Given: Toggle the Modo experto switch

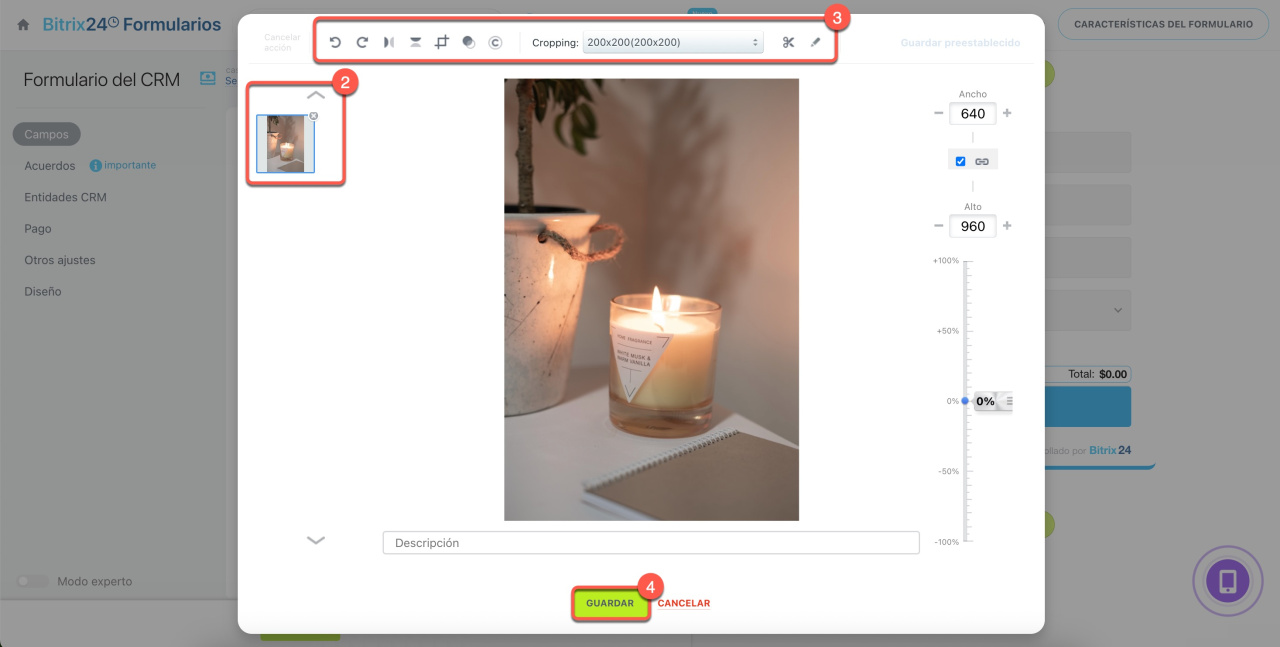Looking at the screenshot, I should [33, 581].
